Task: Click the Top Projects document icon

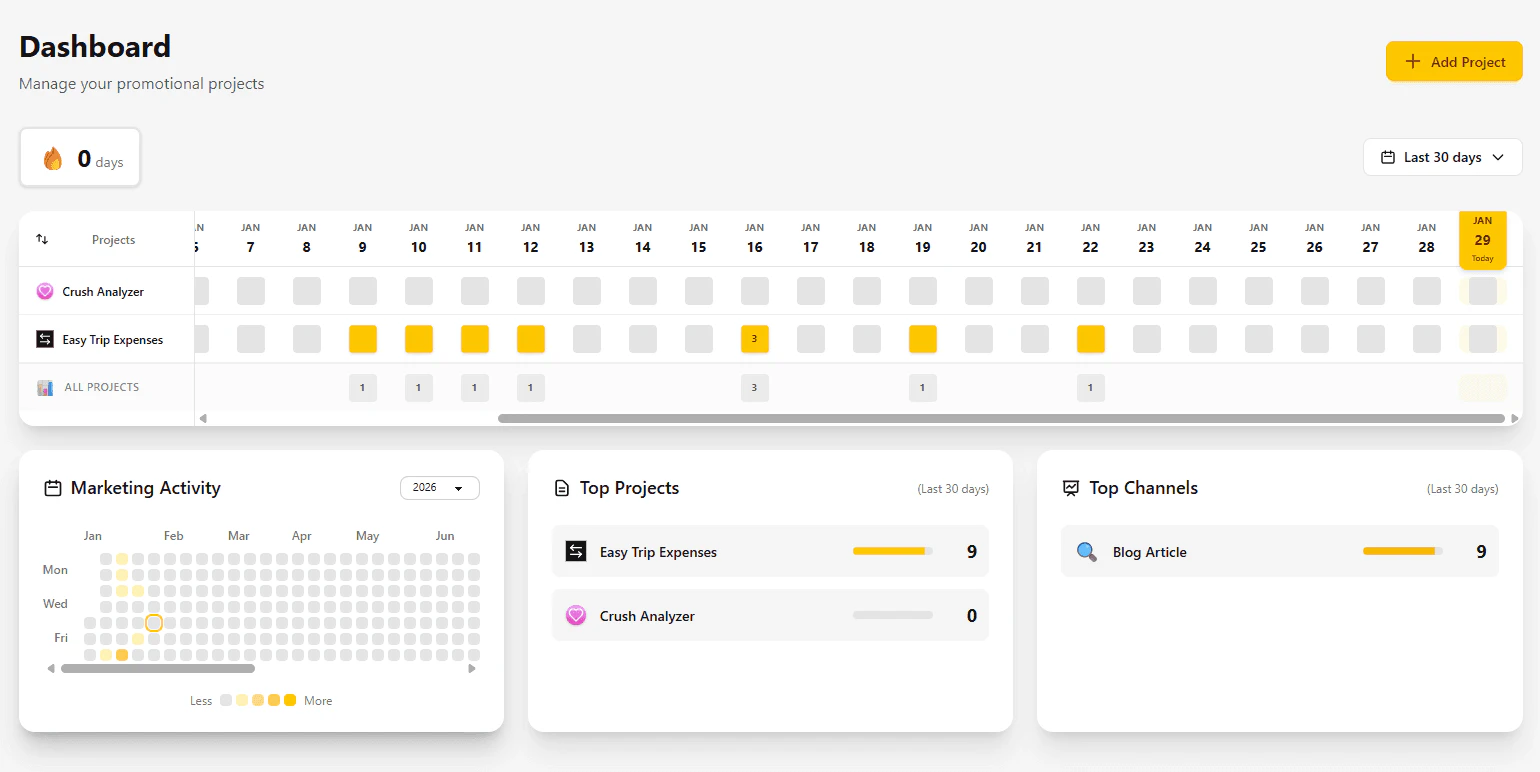Action: pyautogui.click(x=560, y=487)
